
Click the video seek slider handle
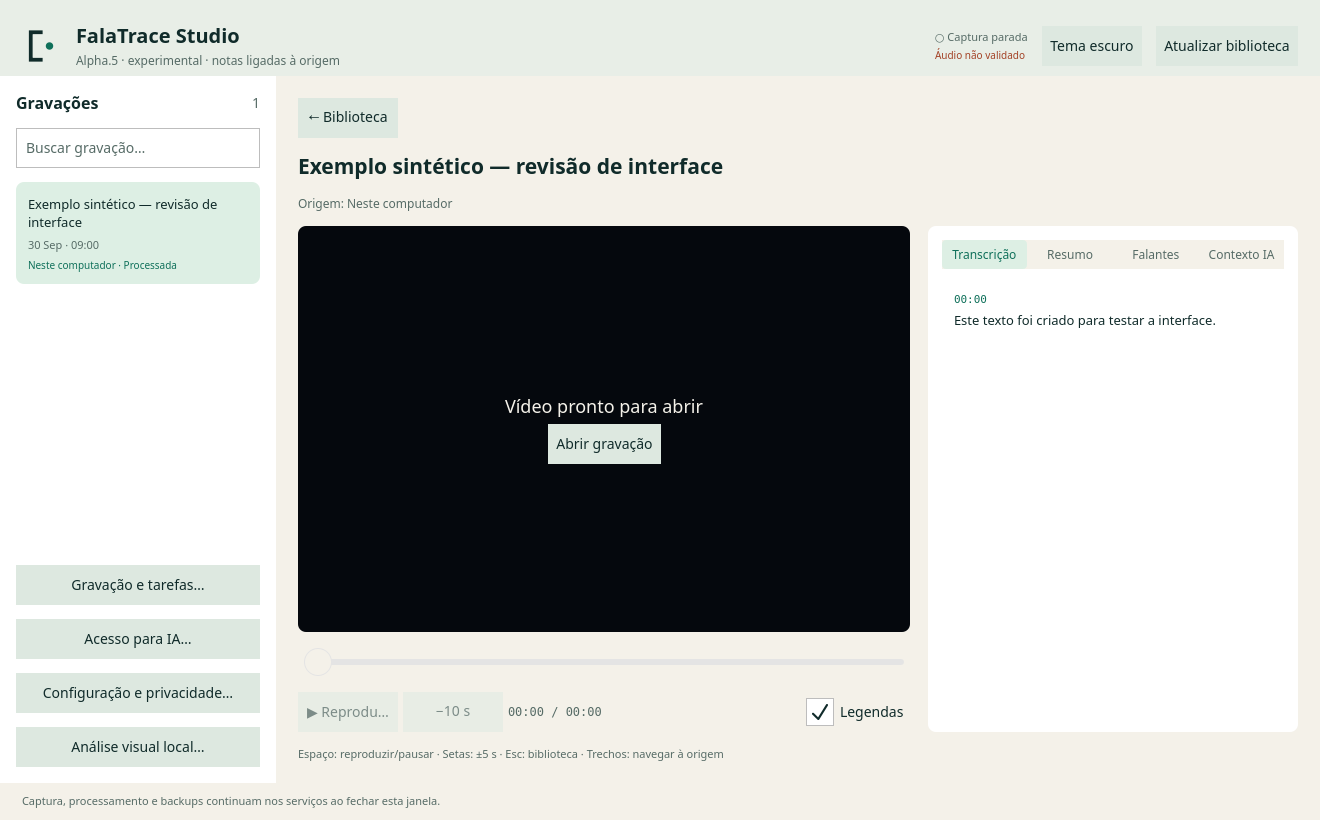click(x=318, y=662)
